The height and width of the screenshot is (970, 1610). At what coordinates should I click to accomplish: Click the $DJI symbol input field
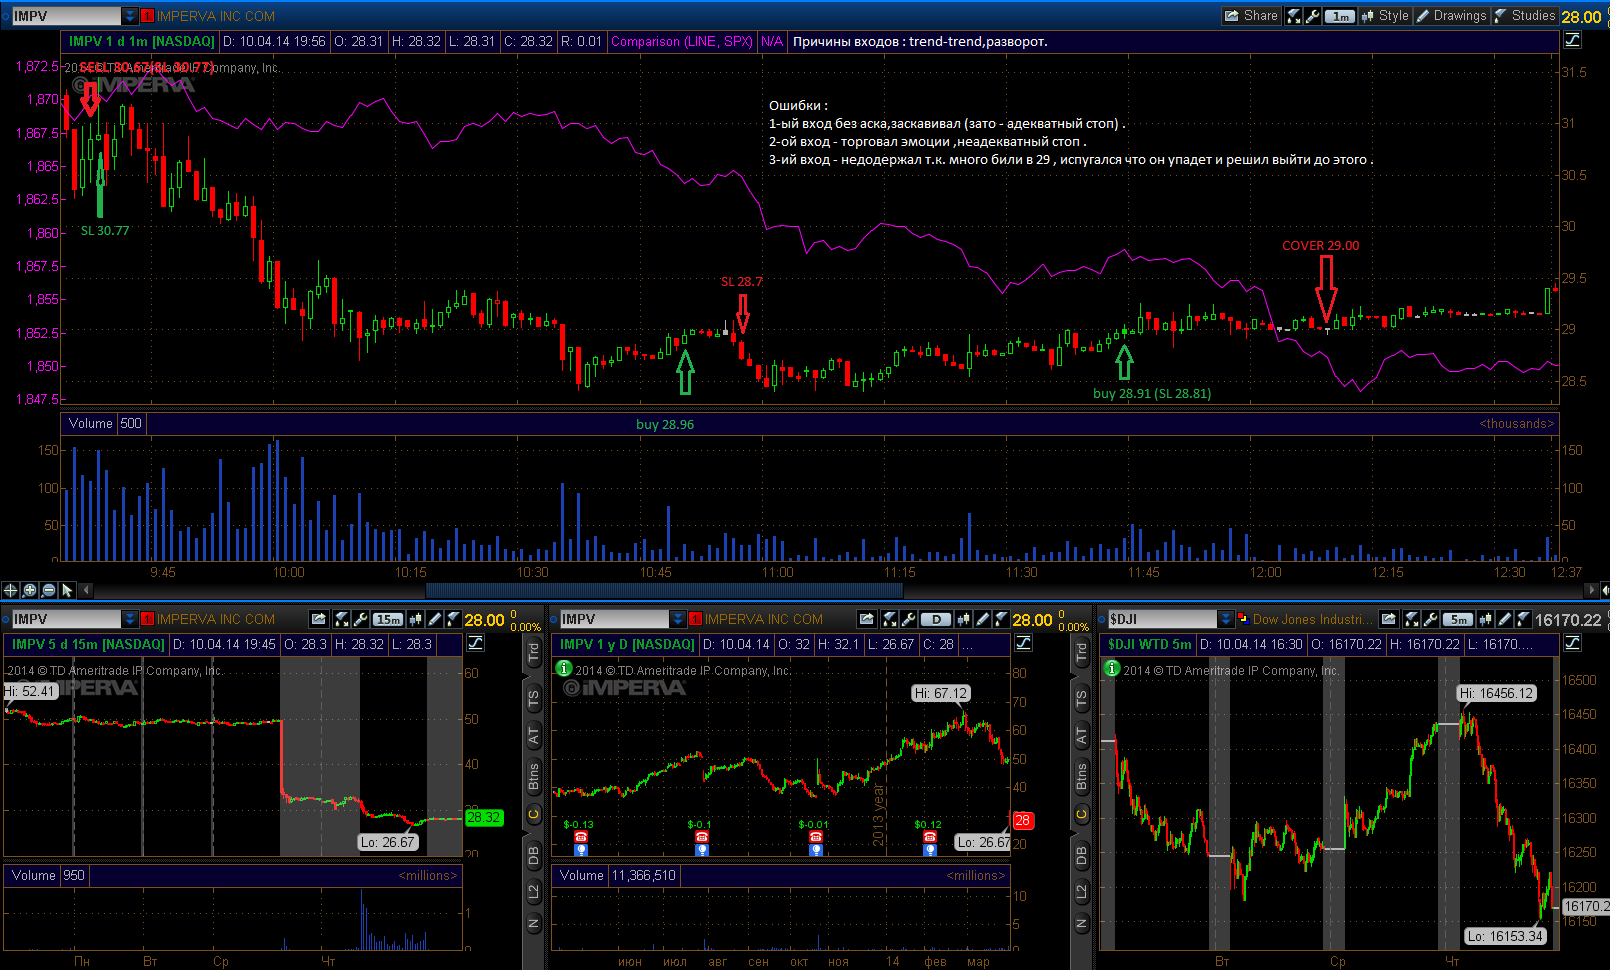click(1162, 619)
